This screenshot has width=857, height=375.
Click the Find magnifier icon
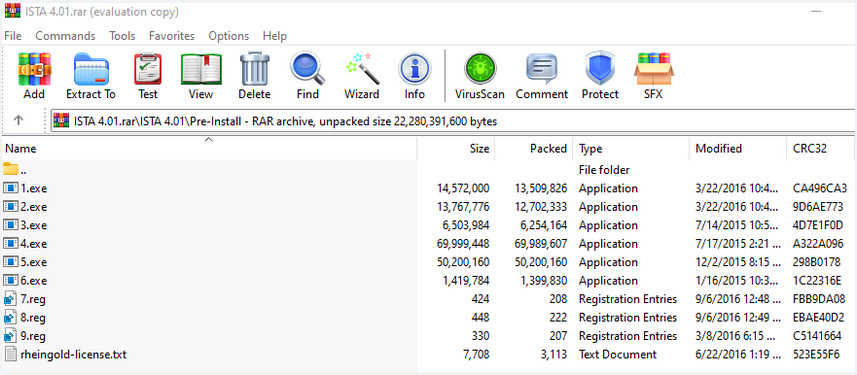308,69
